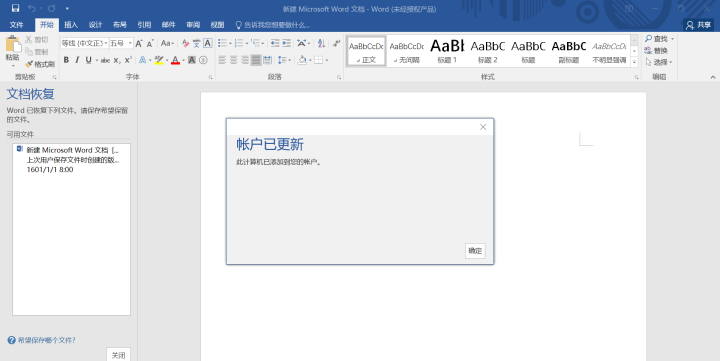
Task: Toggle Bold formatting
Action: point(66,60)
